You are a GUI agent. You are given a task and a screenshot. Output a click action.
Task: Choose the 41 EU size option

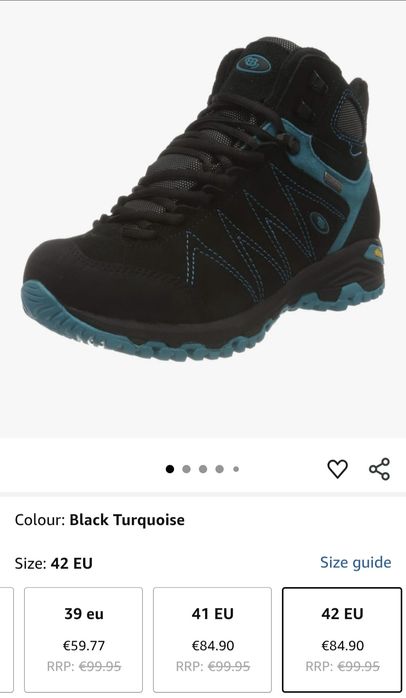(x=212, y=639)
